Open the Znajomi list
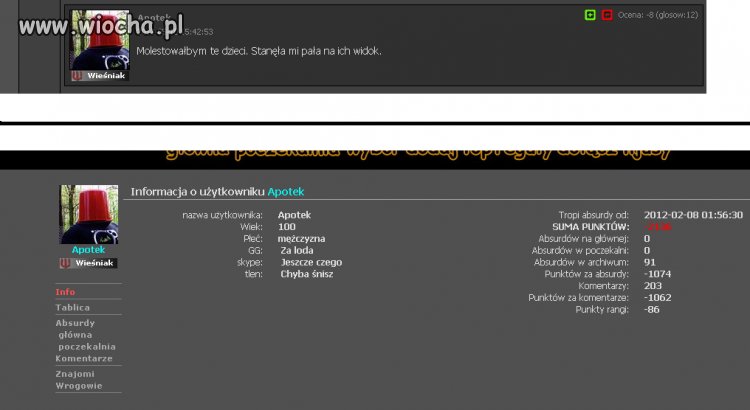750x410 pixels. coord(75,374)
